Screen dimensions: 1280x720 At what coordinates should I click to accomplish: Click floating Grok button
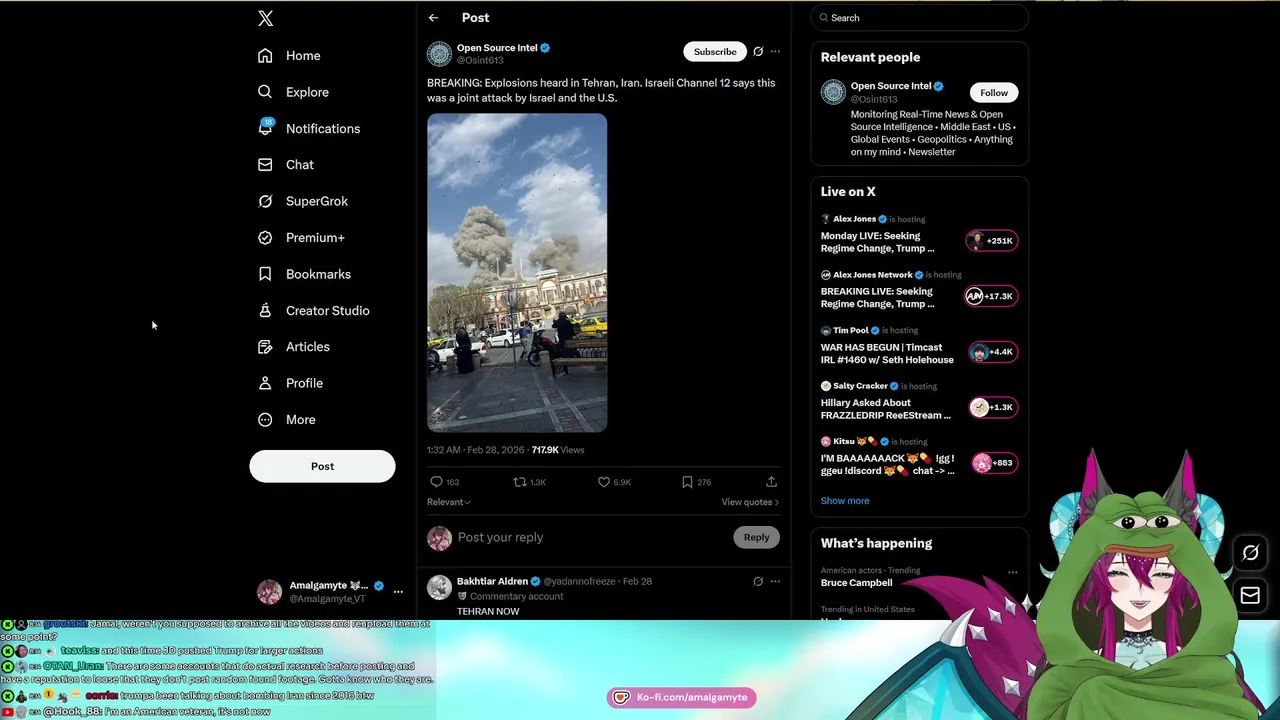pyautogui.click(x=1250, y=552)
